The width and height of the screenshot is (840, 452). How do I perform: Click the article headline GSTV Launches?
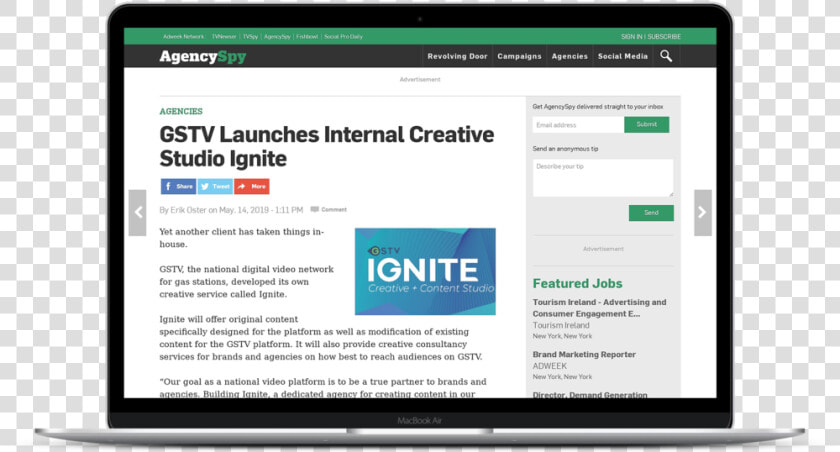pyautogui.click(x=327, y=146)
